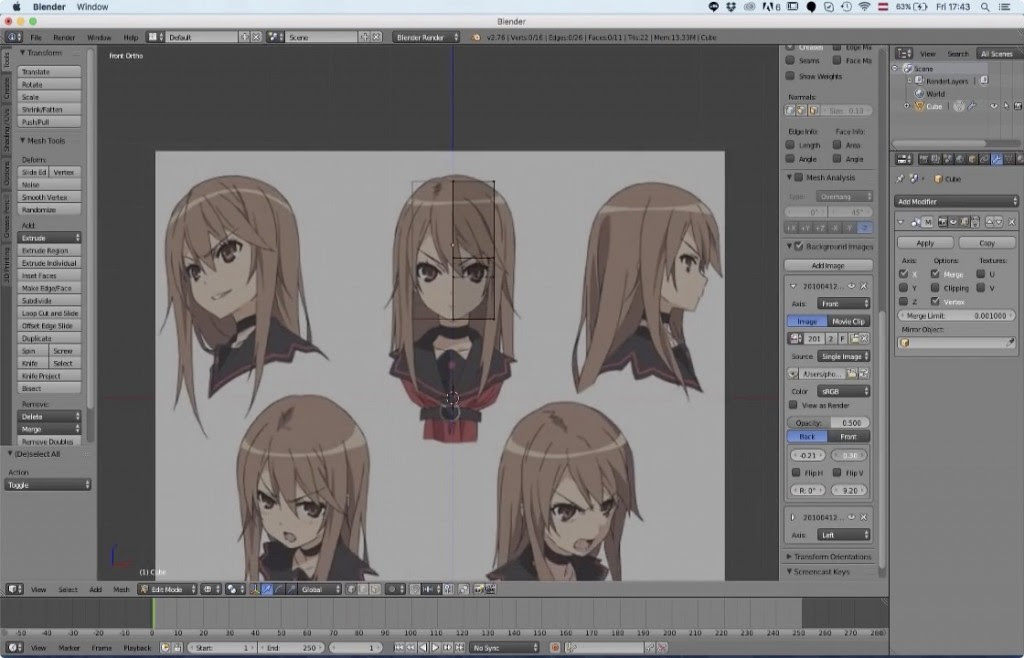
Task: Open the Add Modifier dropdown
Action: (957, 201)
